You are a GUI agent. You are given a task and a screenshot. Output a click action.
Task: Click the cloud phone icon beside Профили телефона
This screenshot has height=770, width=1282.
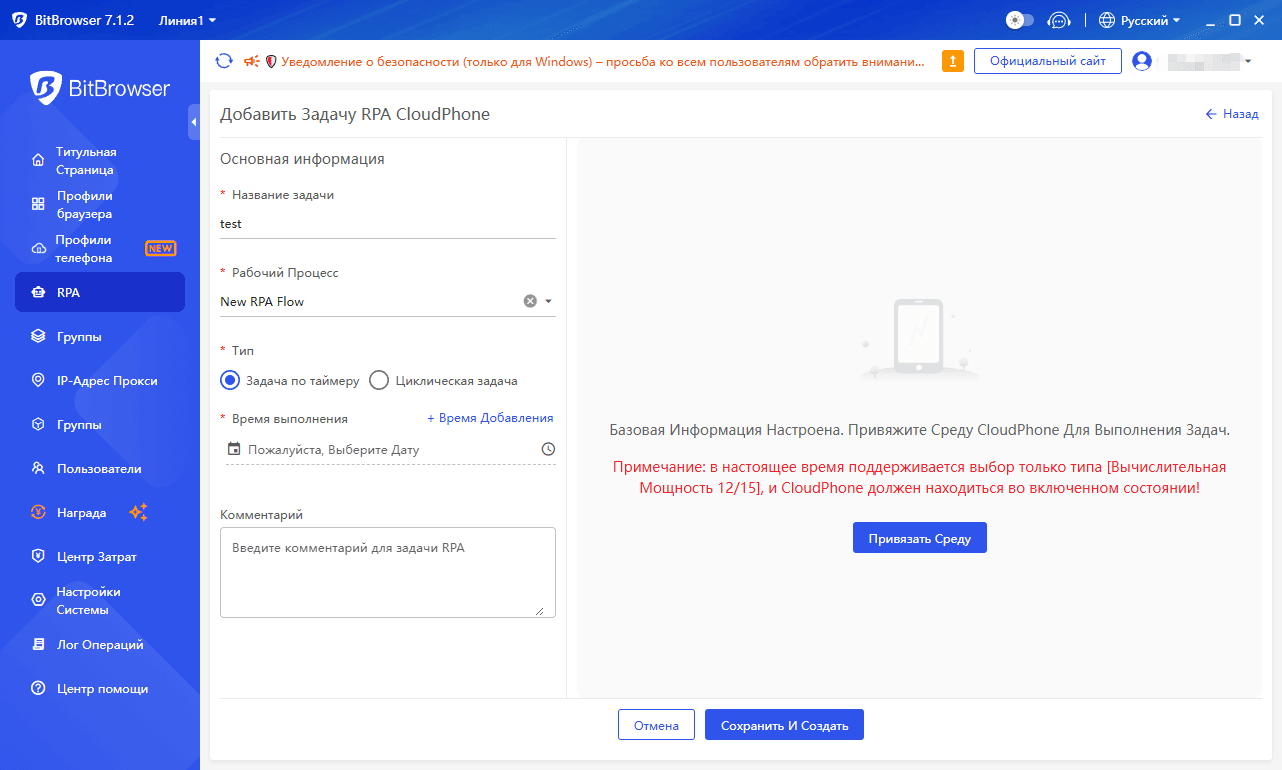click(x=38, y=248)
